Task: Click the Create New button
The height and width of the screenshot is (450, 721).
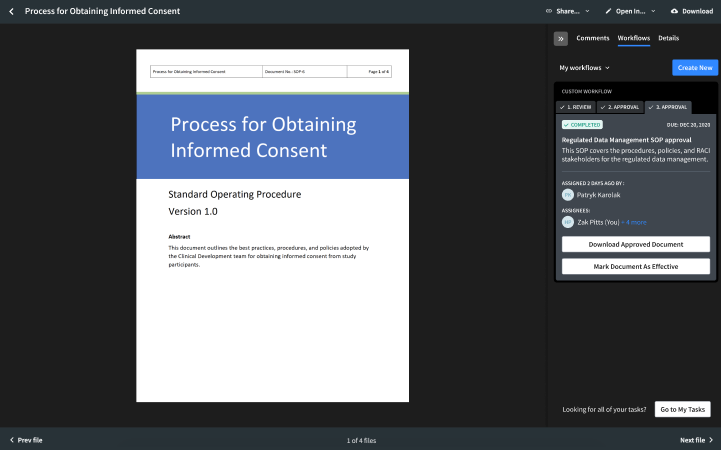Action: [695, 68]
